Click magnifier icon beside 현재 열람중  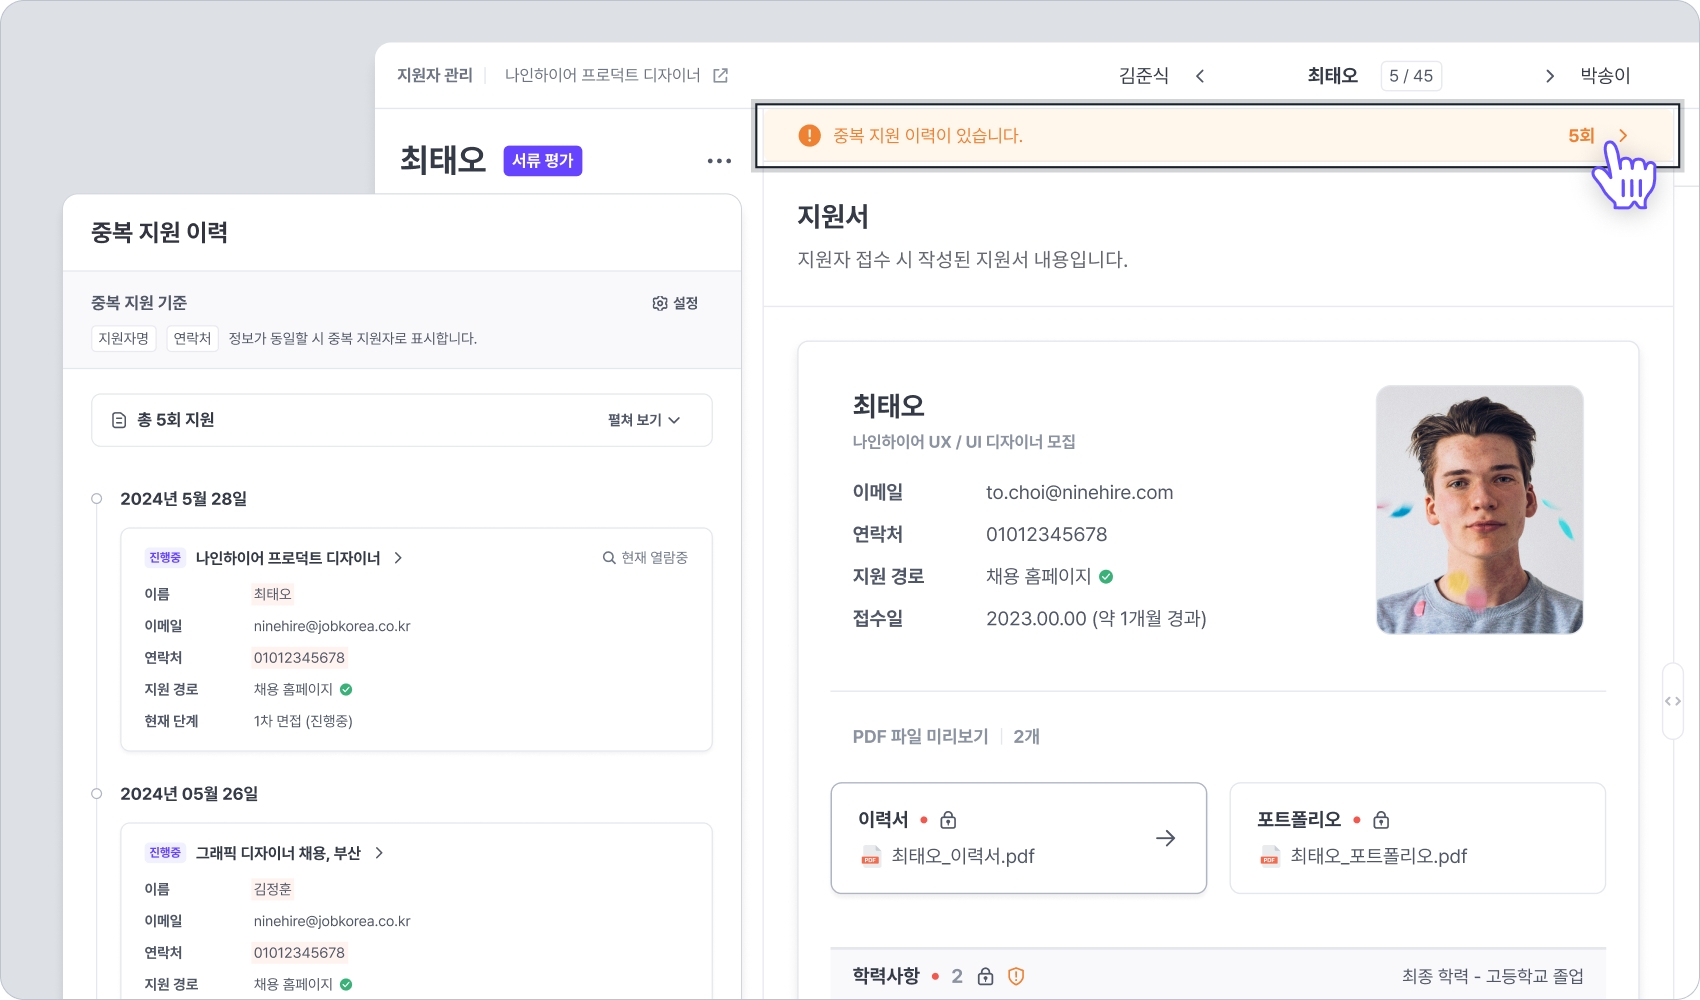click(x=609, y=558)
